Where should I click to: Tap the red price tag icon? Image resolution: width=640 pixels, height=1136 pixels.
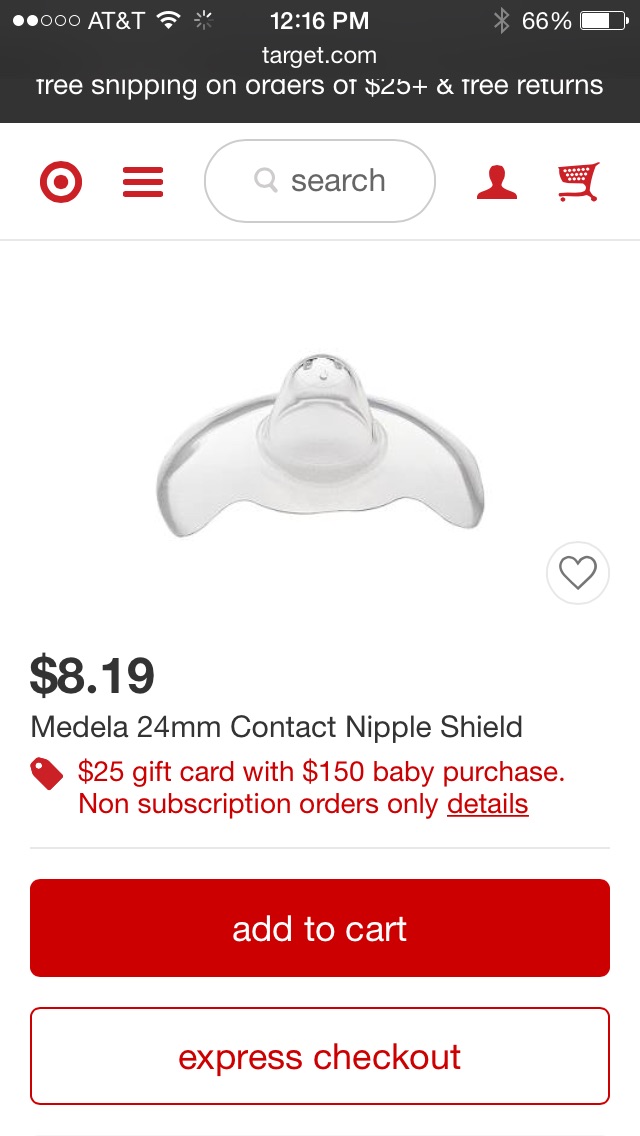pyautogui.click(x=47, y=774)
